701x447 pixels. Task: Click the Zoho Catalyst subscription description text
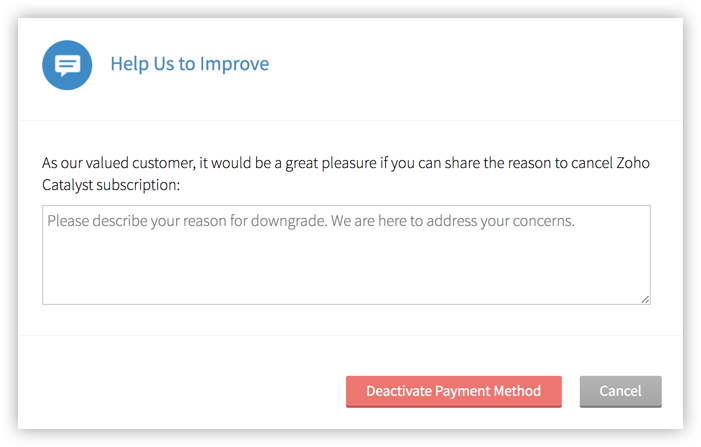[x=346, y=174]
